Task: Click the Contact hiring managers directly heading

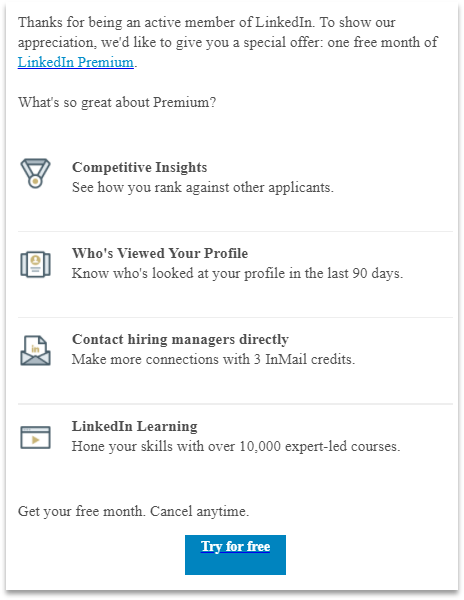Action: point(180,339)
